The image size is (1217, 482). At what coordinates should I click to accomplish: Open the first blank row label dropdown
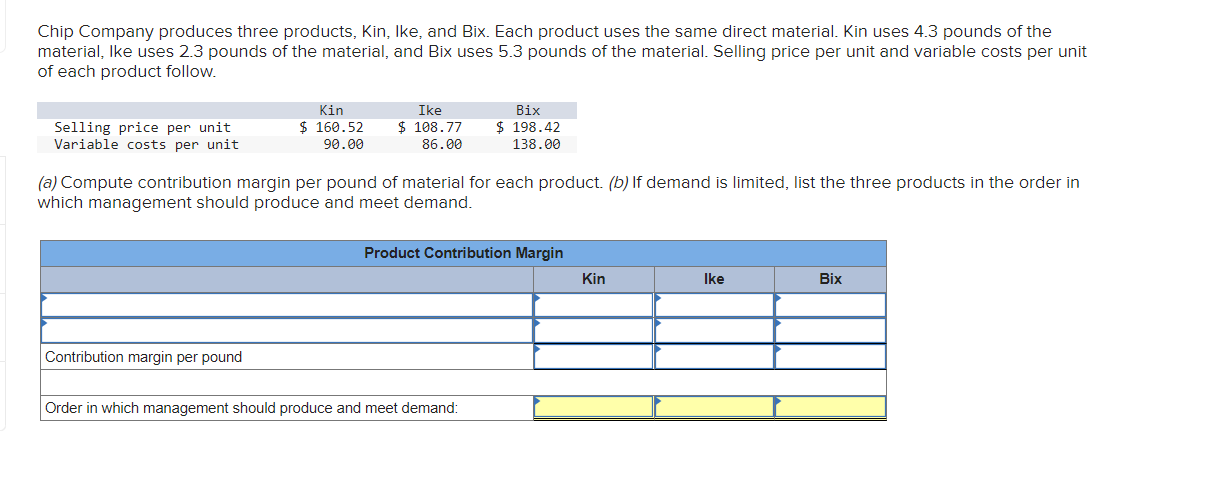(x=287, y=305)
